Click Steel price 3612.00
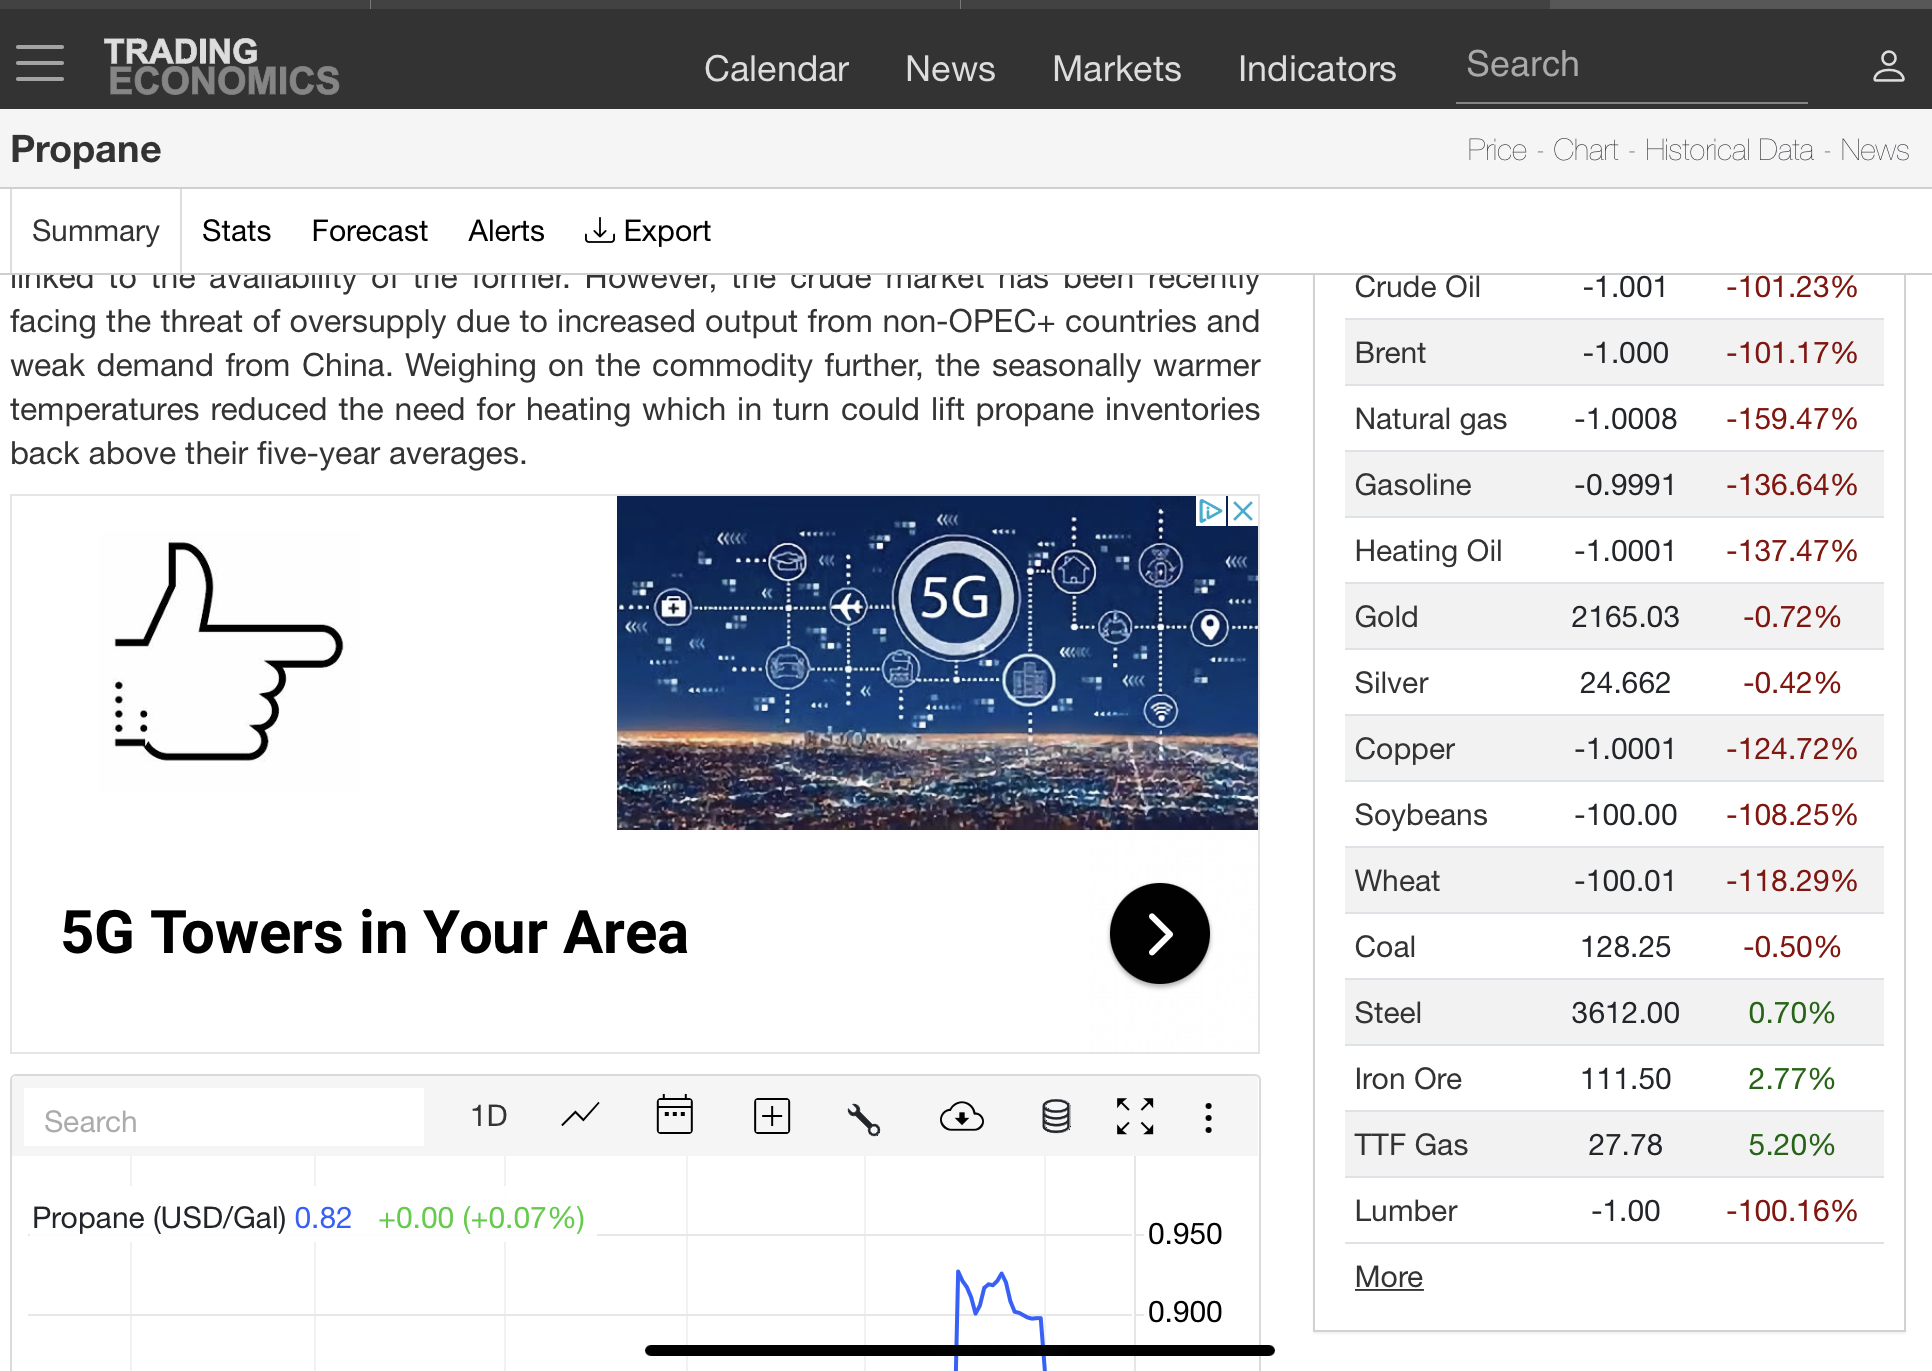The width and height of the screenshot is (1932, 1371). [x=1625, y=1013]
